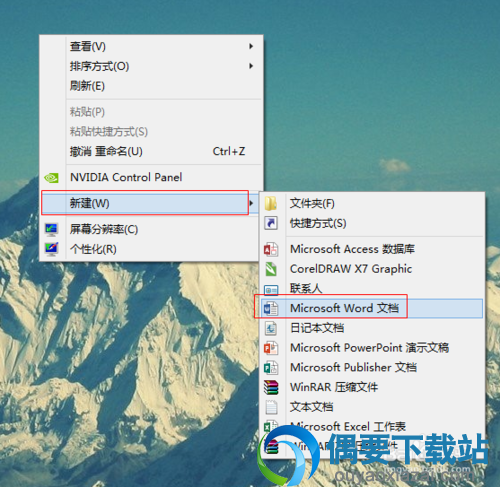Choose 快捷方式(S) text entry
This screenshot has height=487, width=500.
(318, 223)
